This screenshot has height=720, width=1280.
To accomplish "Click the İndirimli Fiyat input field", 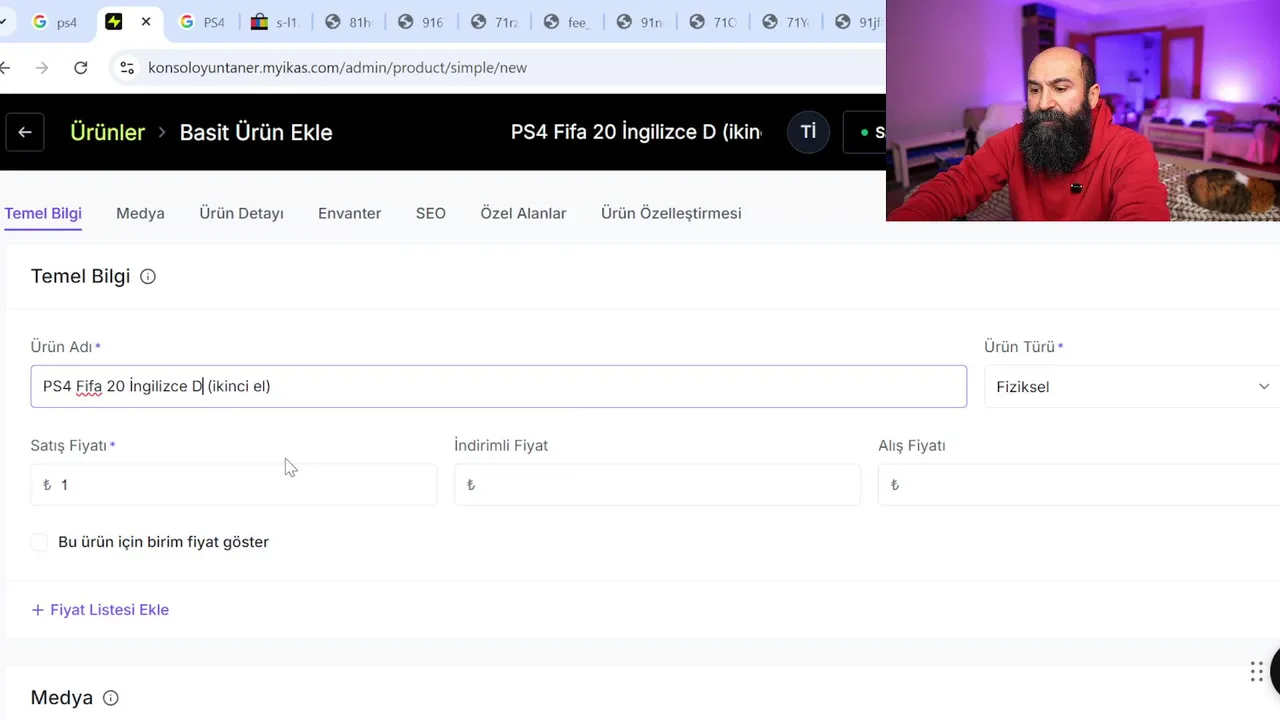I will [657, 485].
